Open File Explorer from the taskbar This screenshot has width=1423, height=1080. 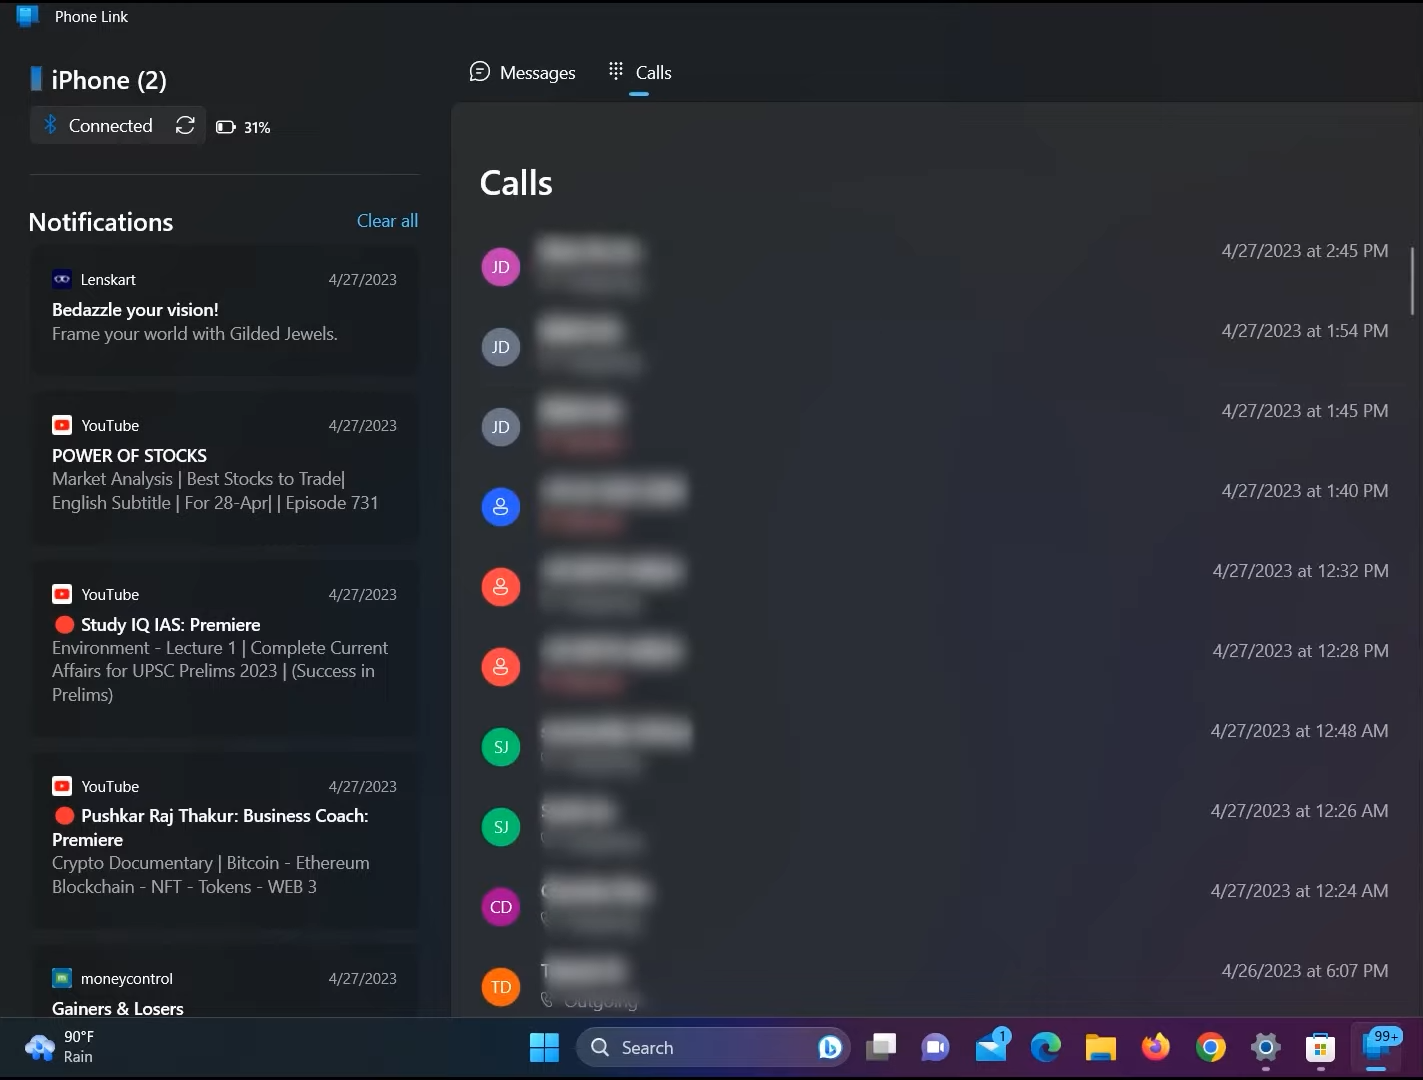(x=1100, y=1047)
